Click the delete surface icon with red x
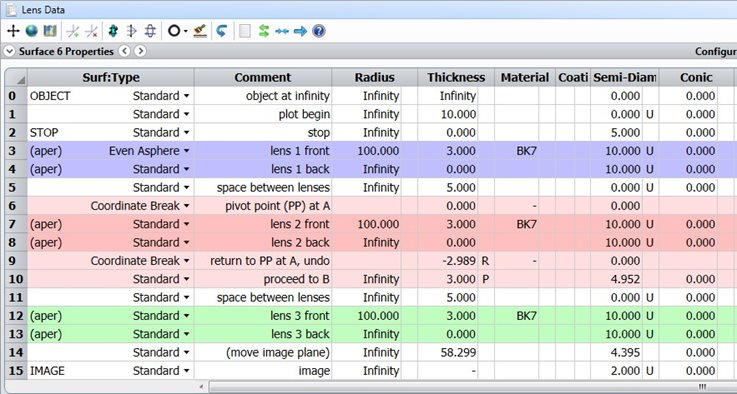 click(x=91, y=32)
